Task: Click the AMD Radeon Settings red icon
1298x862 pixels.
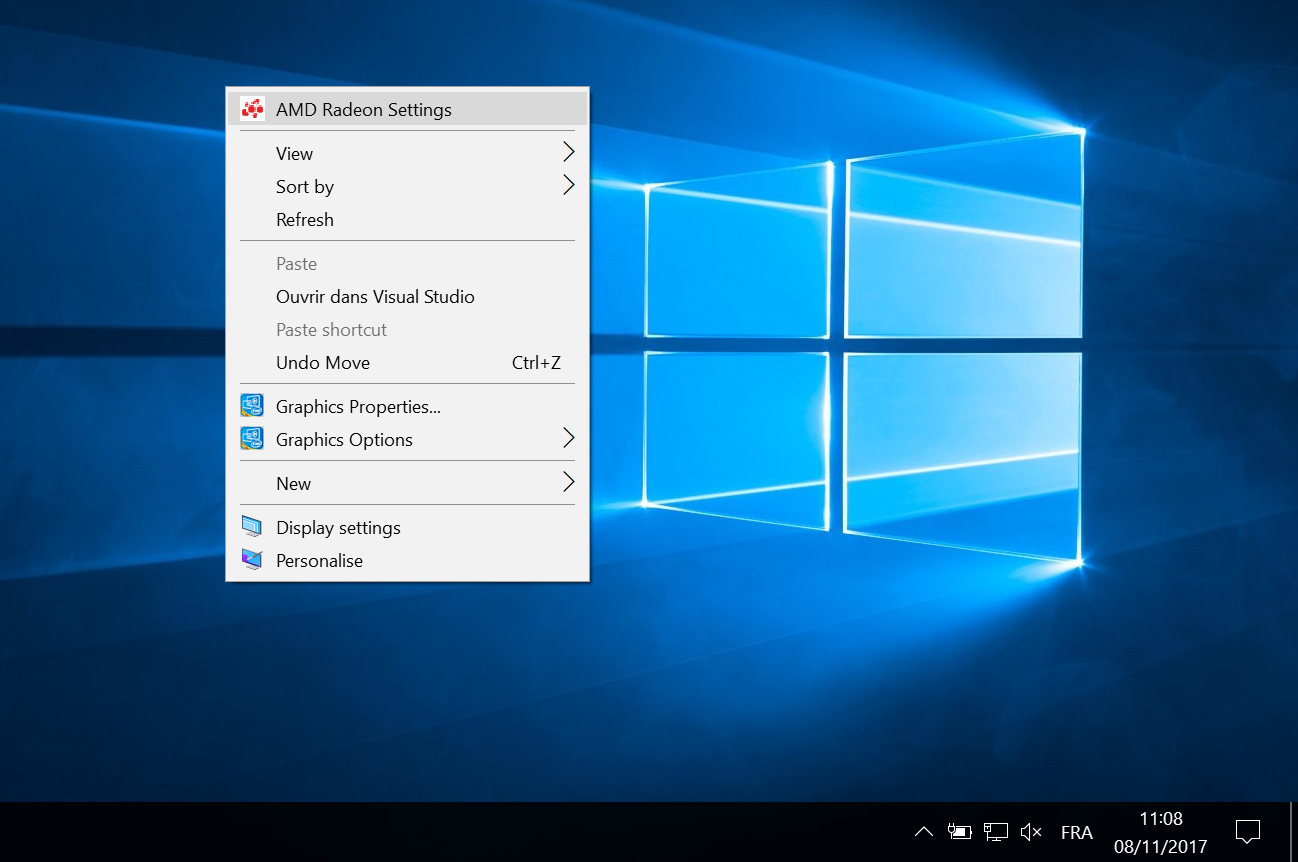Action: coord(253,109)
